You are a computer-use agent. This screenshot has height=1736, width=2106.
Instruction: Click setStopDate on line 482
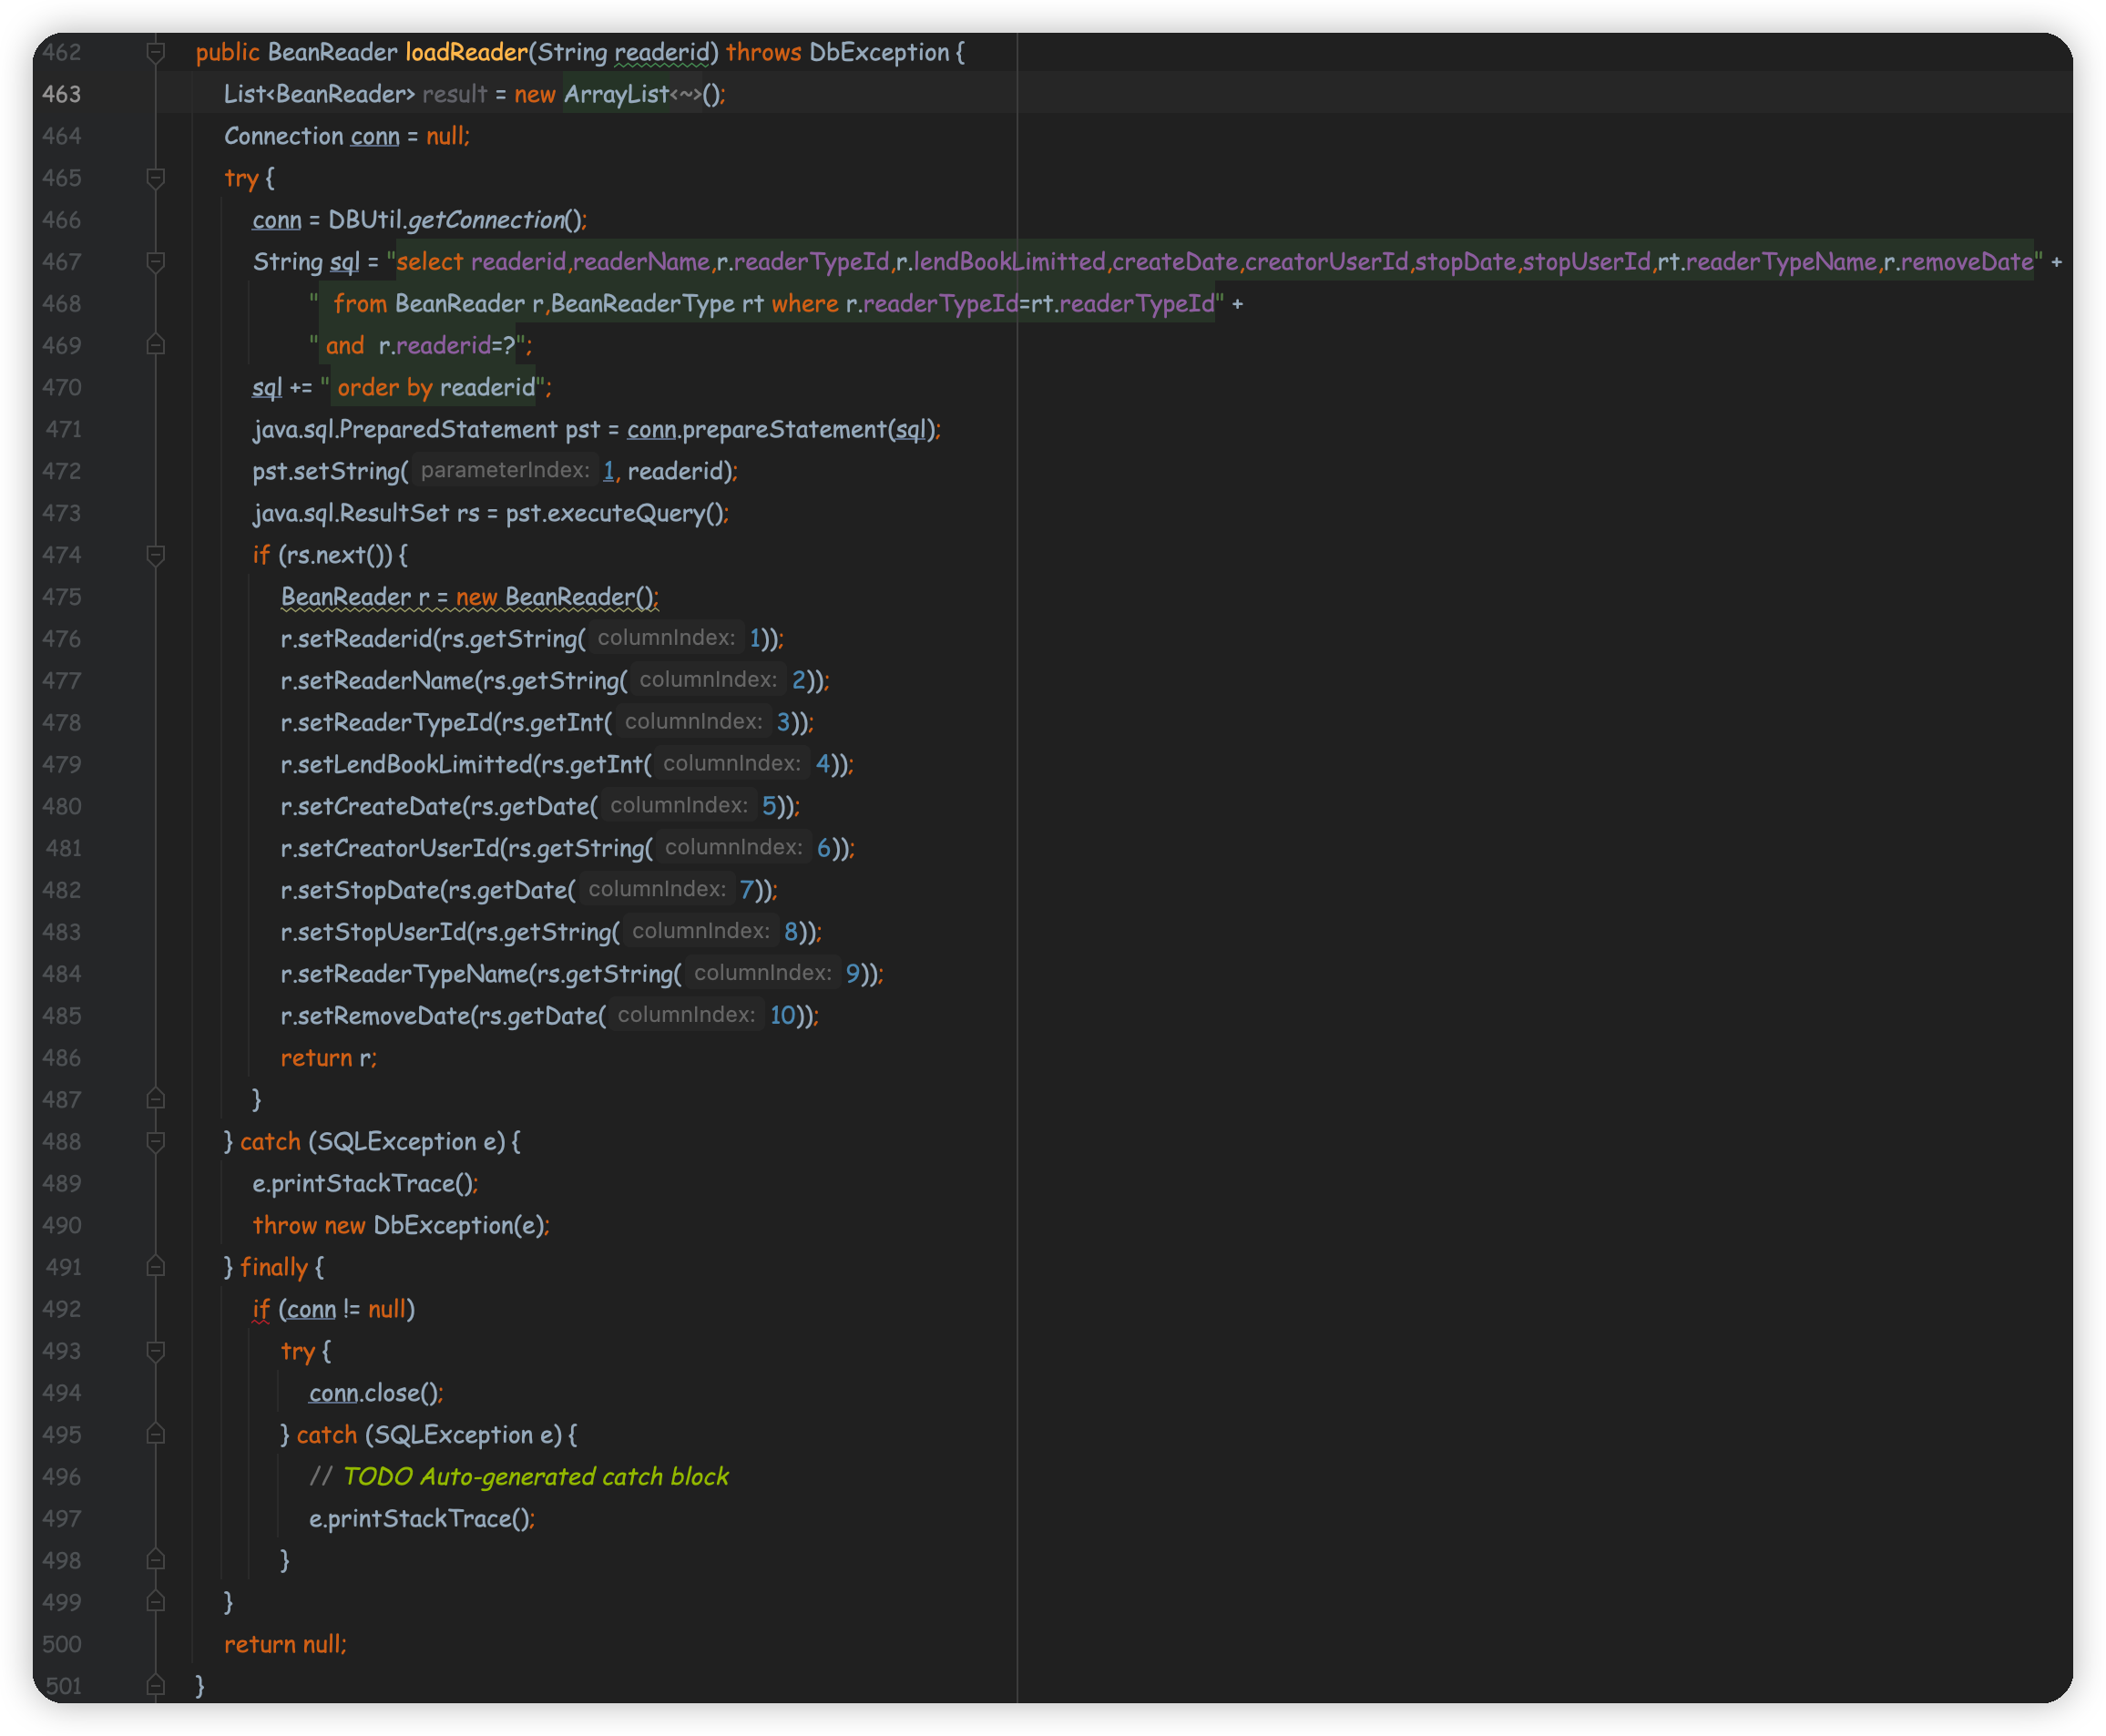[368, 891]
